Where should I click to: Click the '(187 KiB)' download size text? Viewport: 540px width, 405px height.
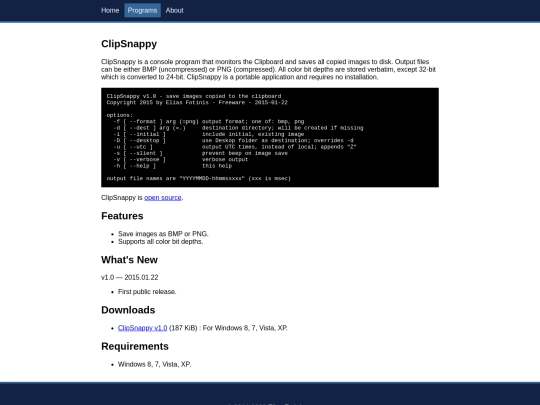(x=183, y=328)
